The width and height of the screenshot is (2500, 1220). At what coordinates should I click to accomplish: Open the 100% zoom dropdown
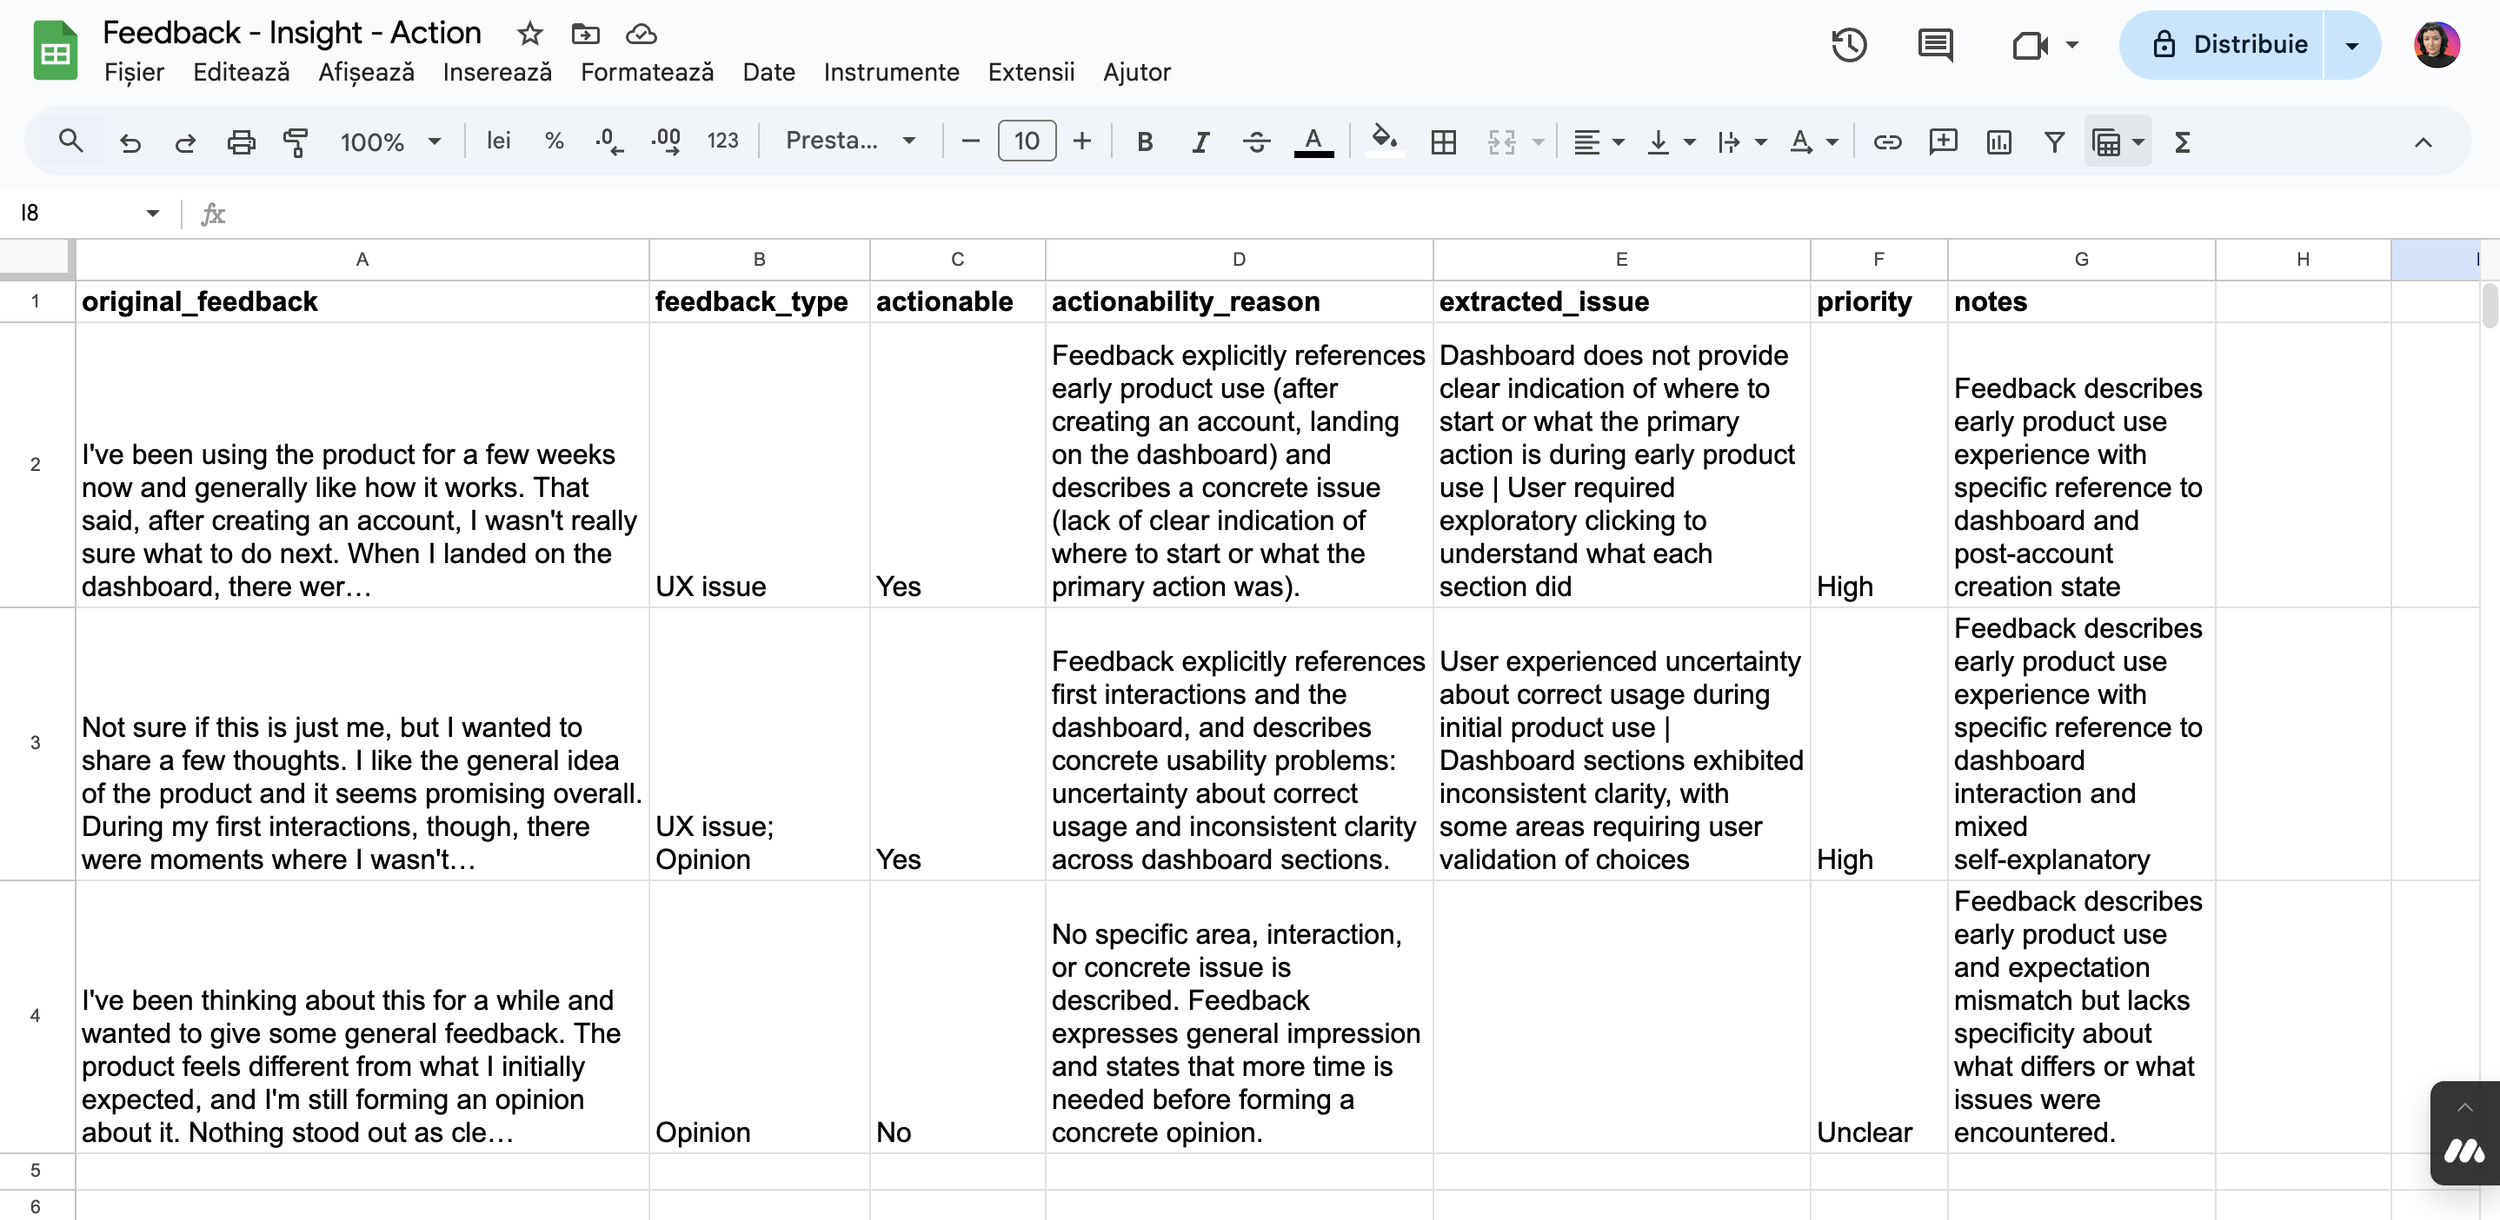[x=390, y=142]
